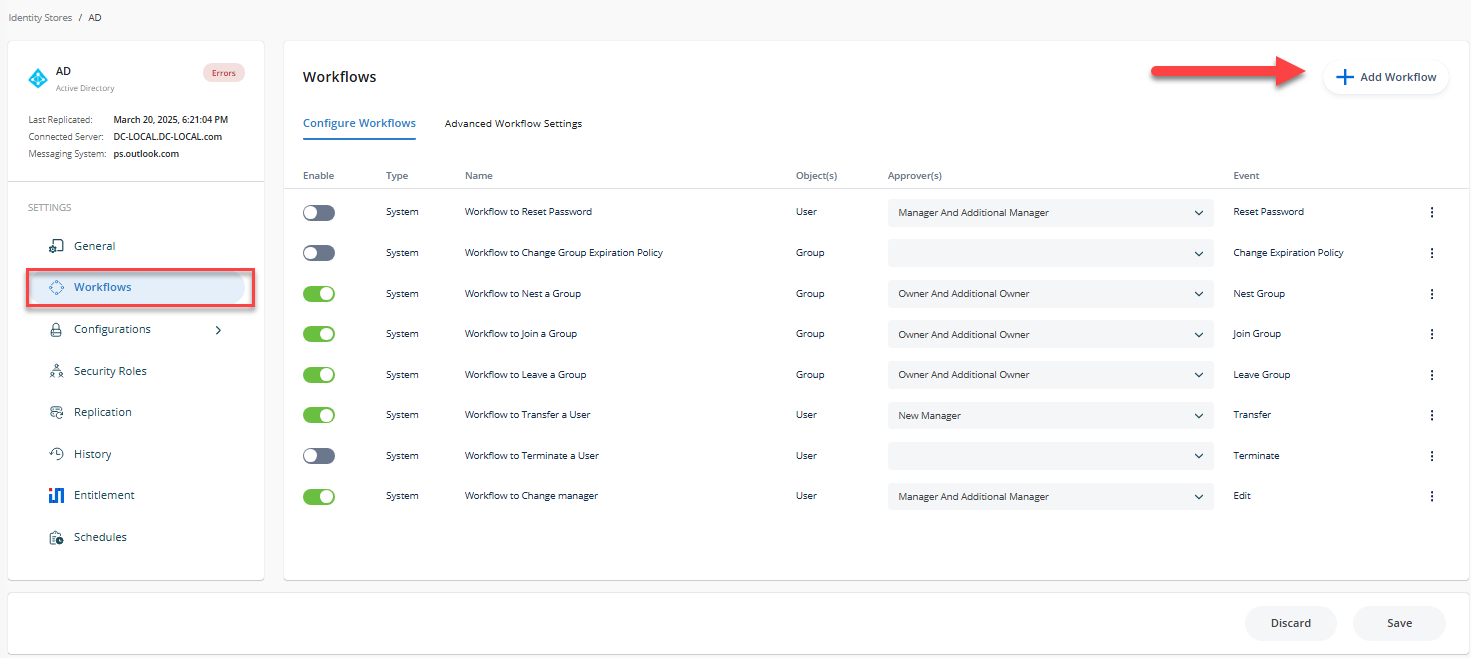Disable the Workflow to Leave a Group toggle
Screen dimensions: 1471x658
[319, 375]
